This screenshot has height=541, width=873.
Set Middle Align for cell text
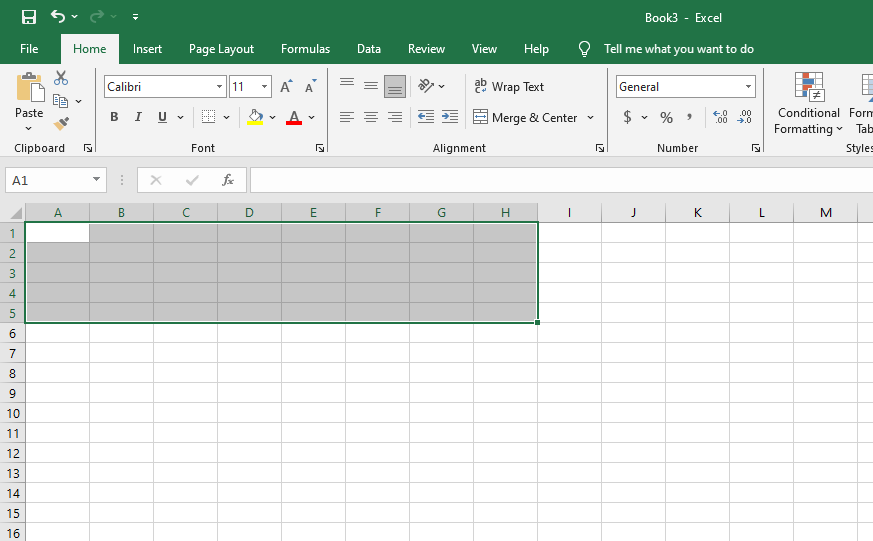pos(371,86)
